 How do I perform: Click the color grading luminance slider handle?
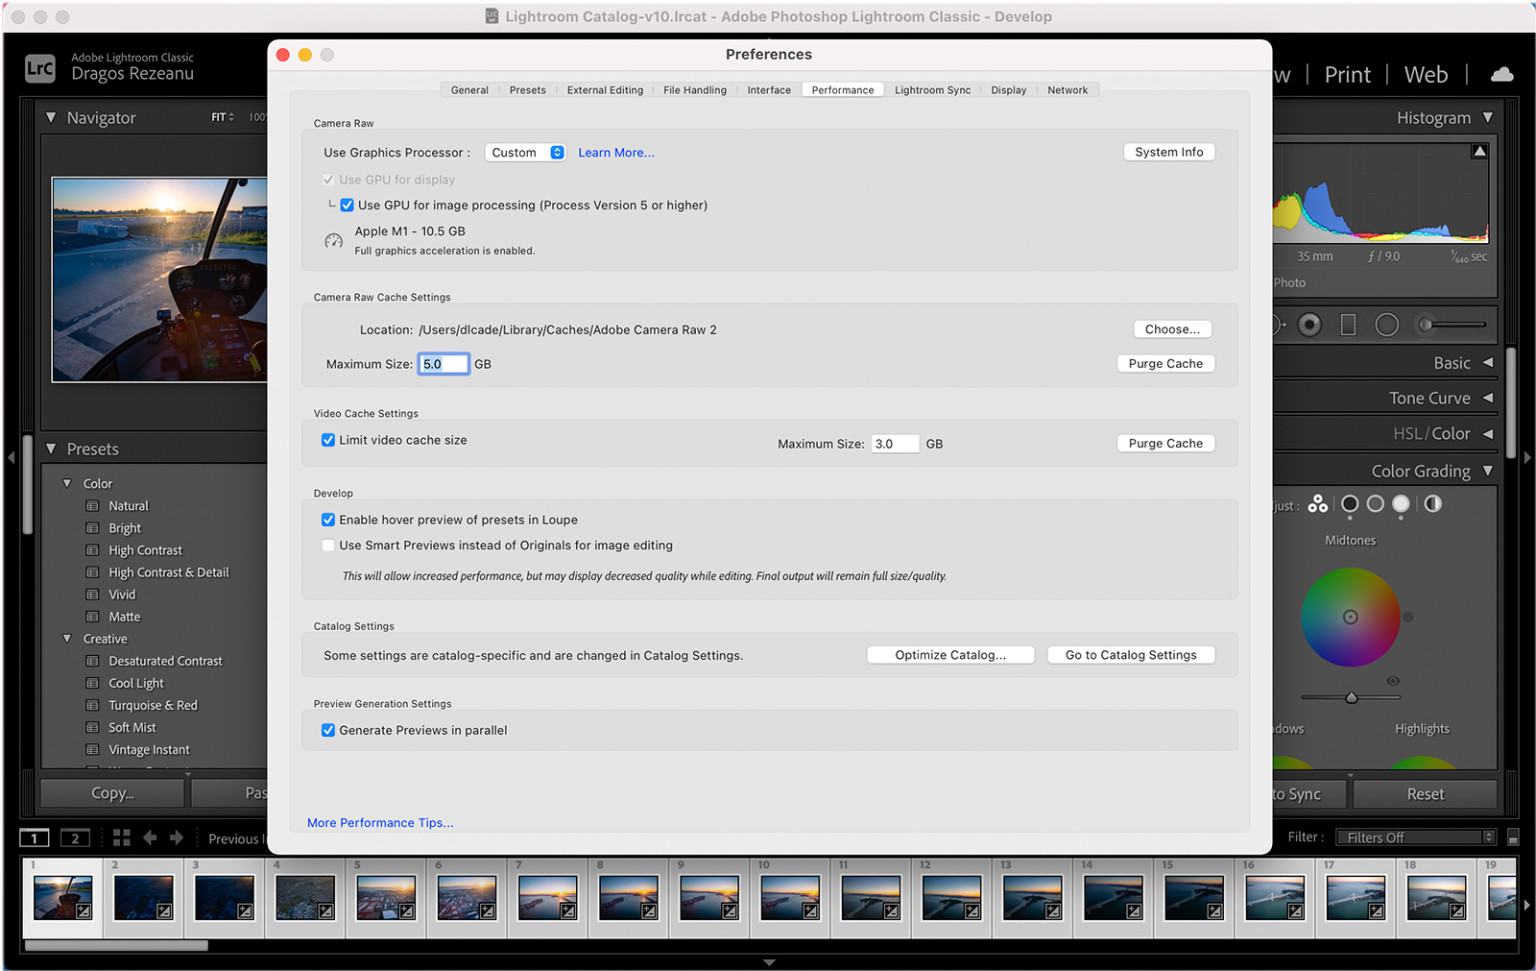pos(1351,698)
